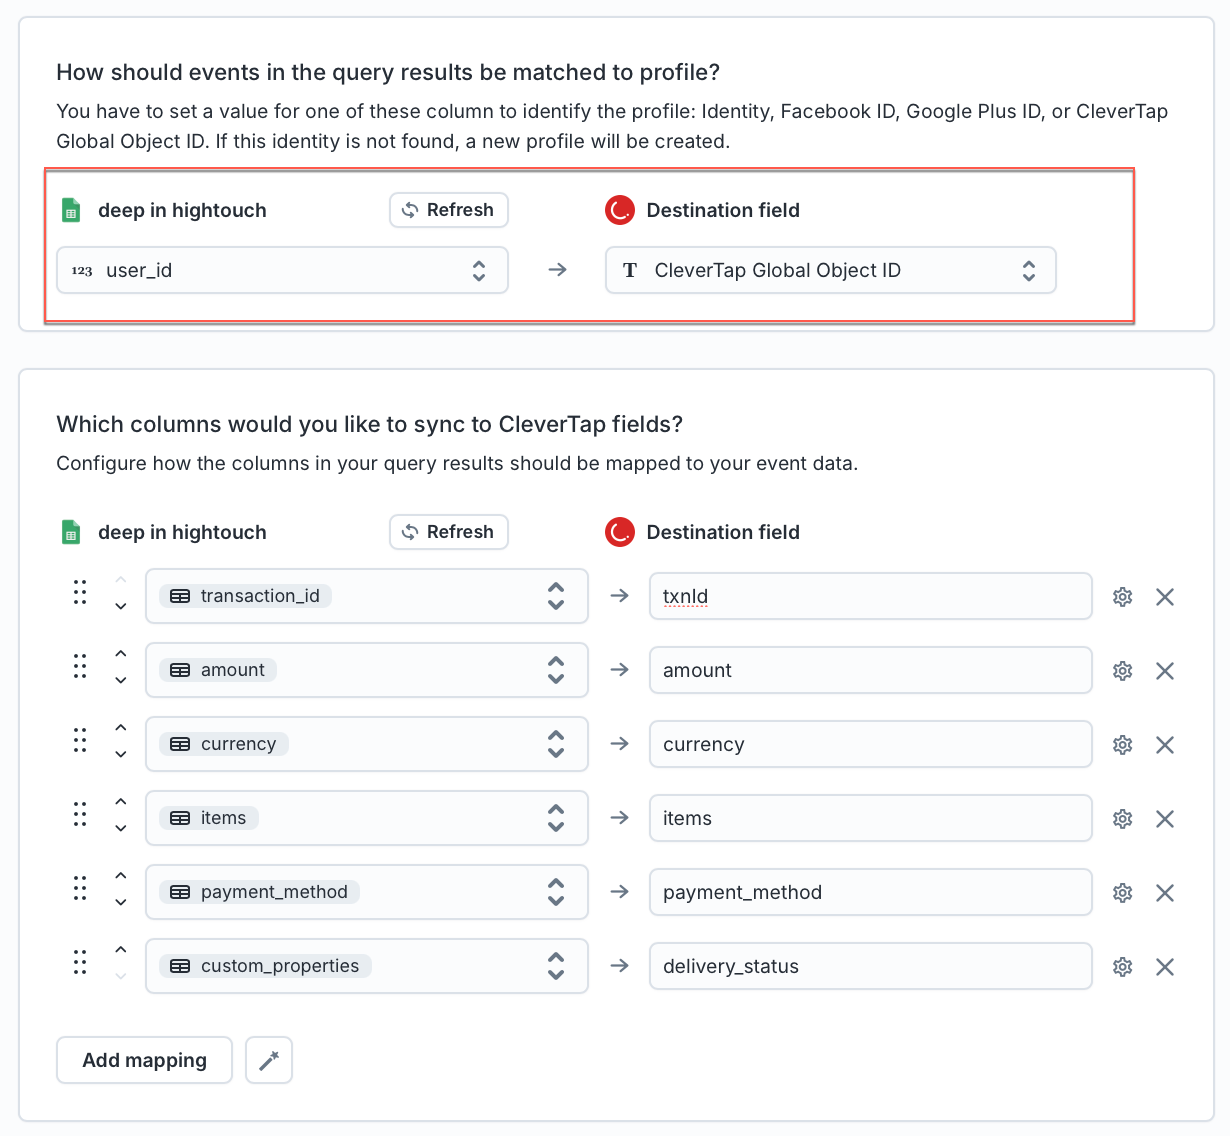
Task: Click the items destination field input
Action: [870, 818]
